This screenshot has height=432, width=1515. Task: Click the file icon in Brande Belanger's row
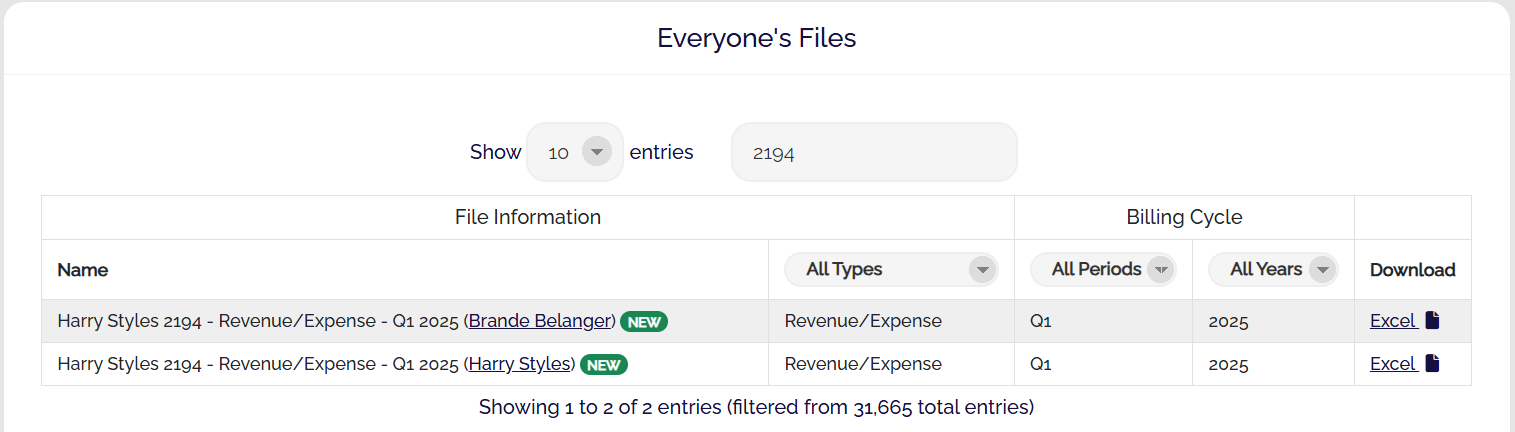(1432, 321)
